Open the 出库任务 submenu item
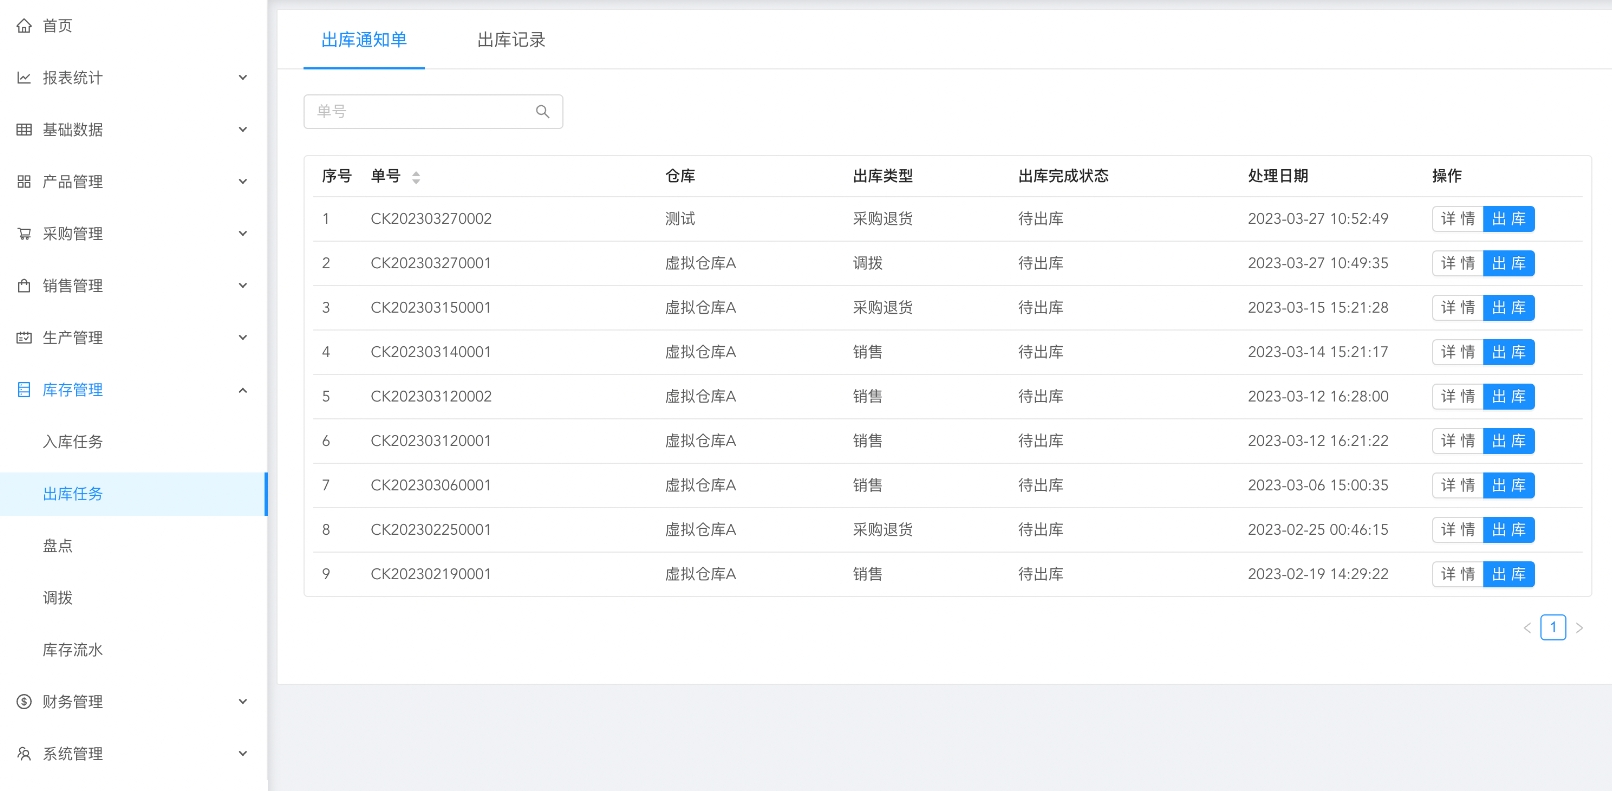Image resolution: width=1612 pixels, height=791 pixels. pos(133,494)
